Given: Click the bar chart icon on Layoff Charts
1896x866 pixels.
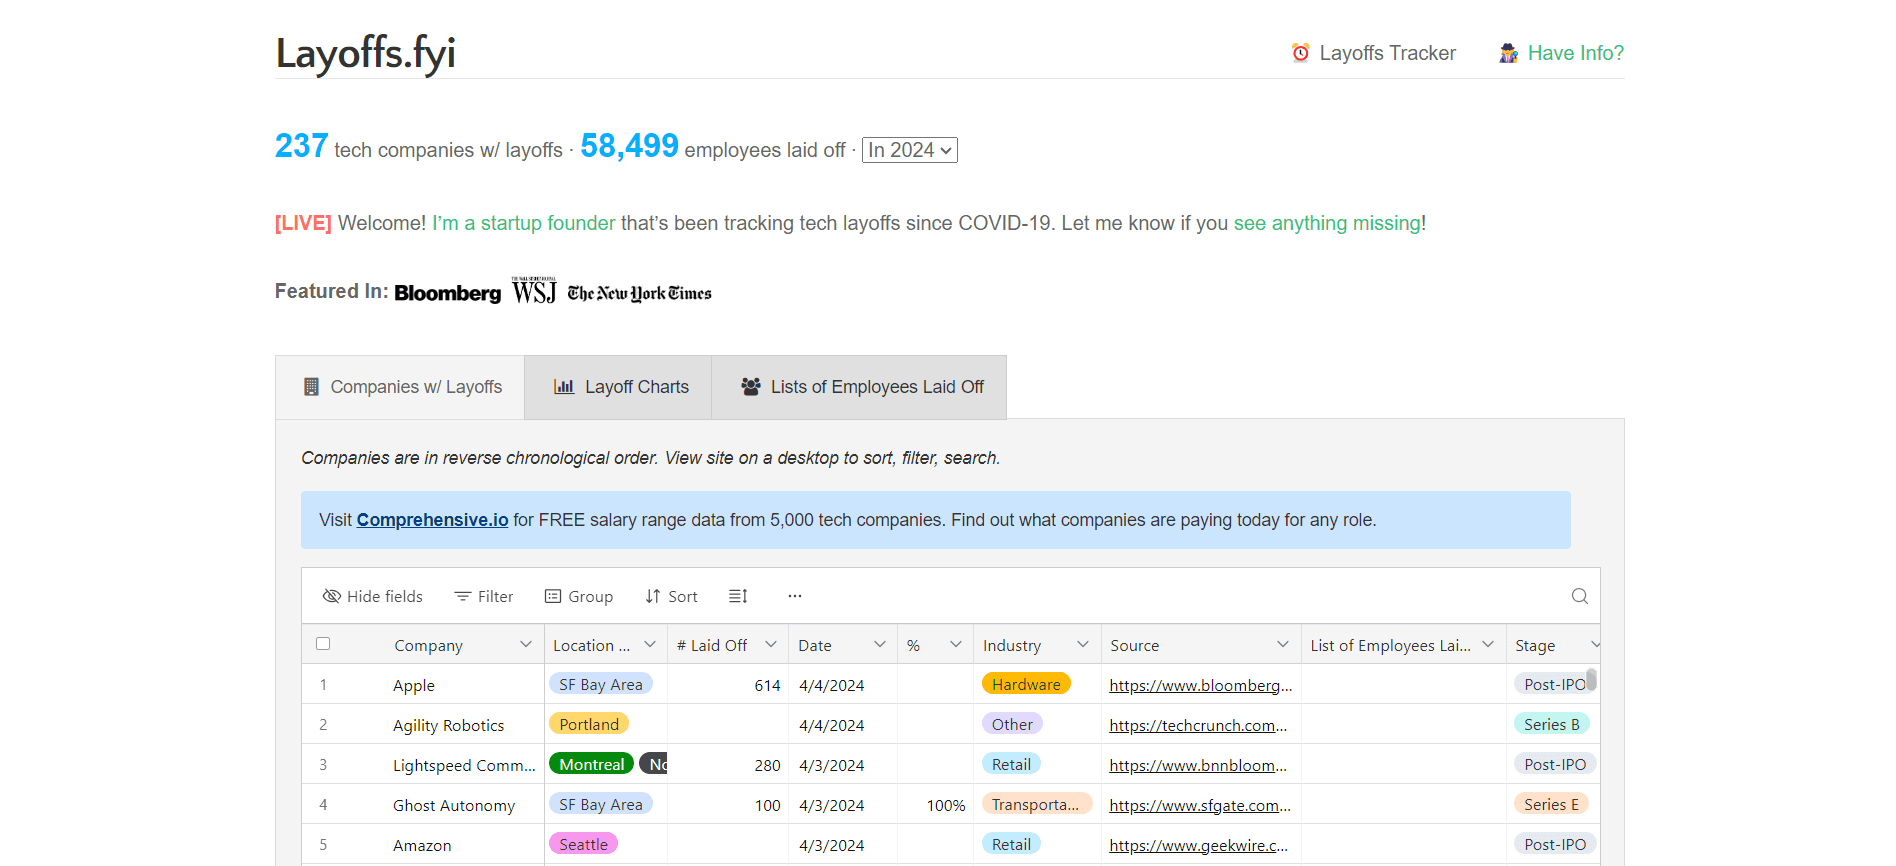Looking at the screenshot, I should pyautogui.click(x=564, y=387).
